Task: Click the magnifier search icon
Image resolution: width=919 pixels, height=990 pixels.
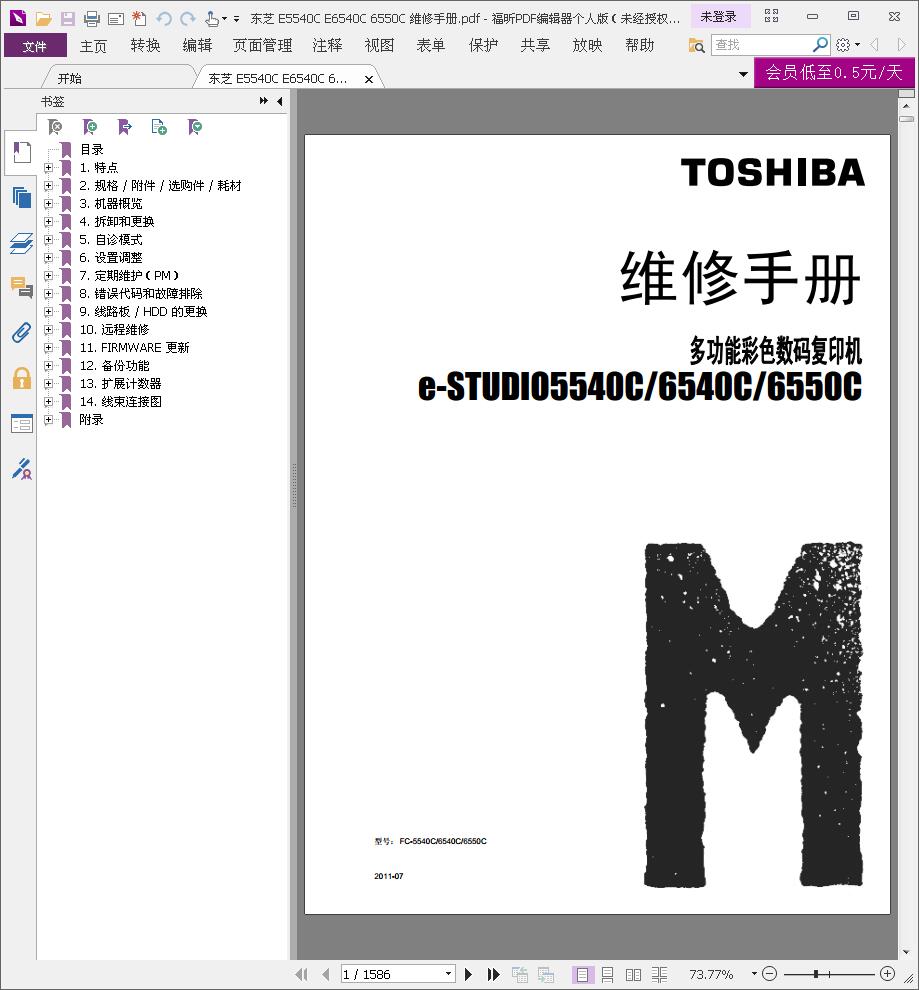Action: tap(820, 45)
